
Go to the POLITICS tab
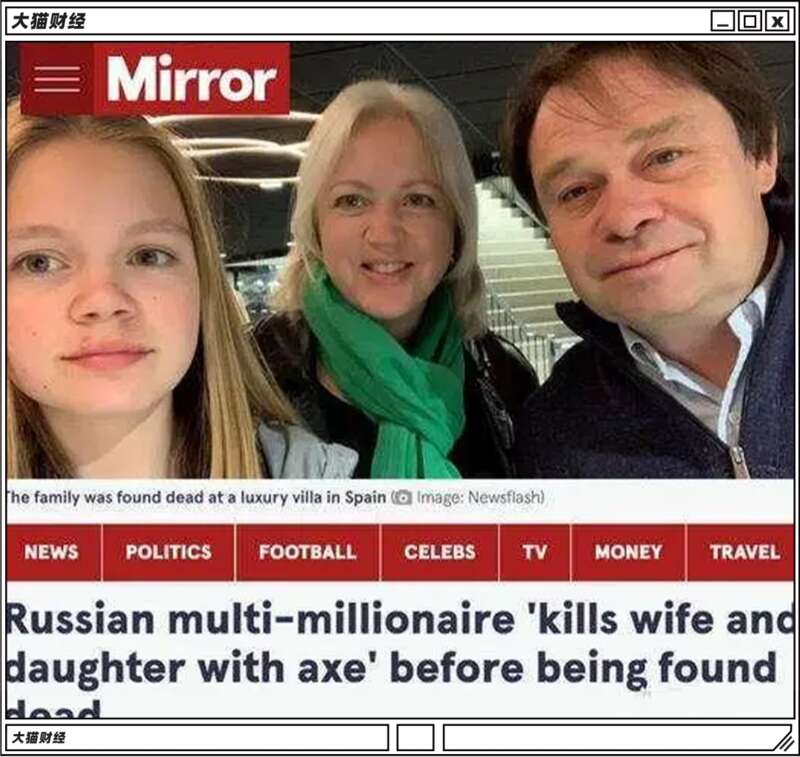tap(168, 552)
